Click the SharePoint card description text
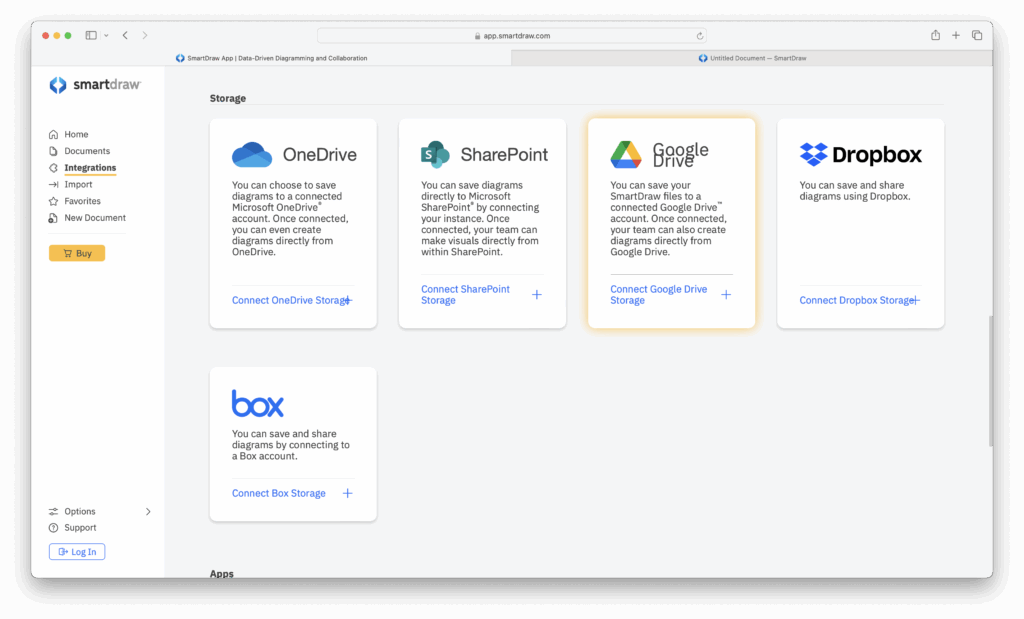This screenshot has width=1024, height=619. coord(481,218)
